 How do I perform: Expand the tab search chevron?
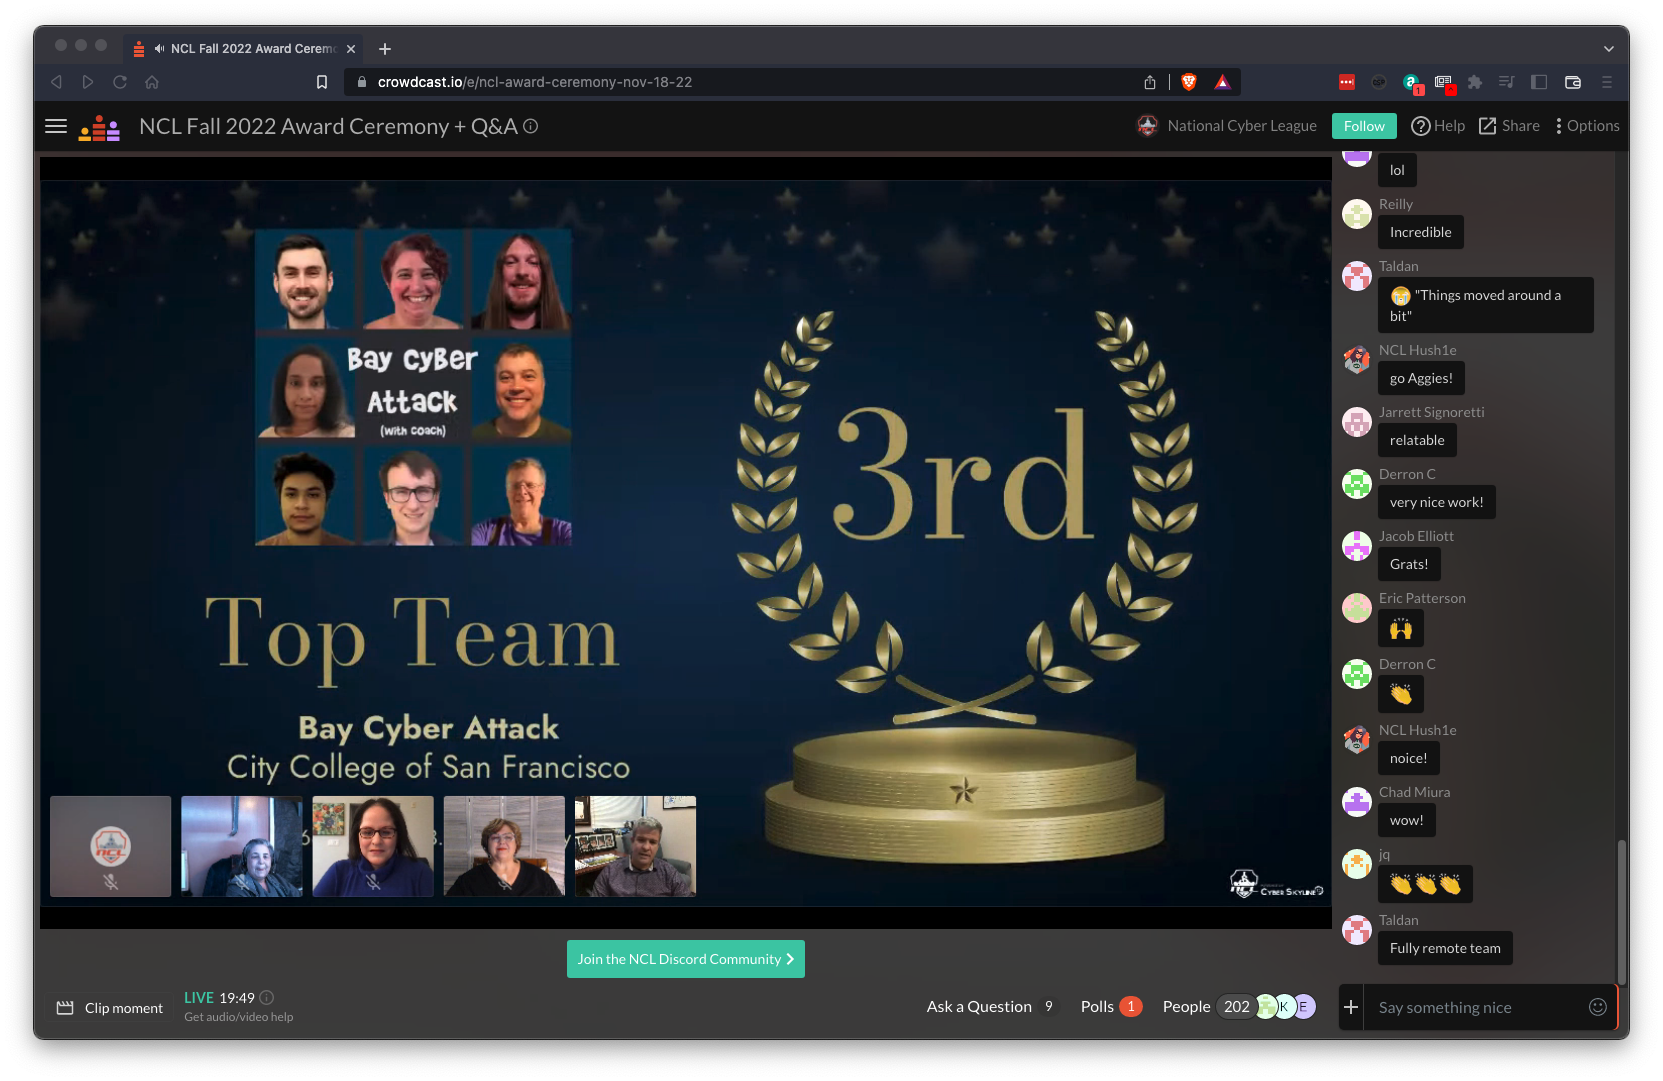[1608, 48]
